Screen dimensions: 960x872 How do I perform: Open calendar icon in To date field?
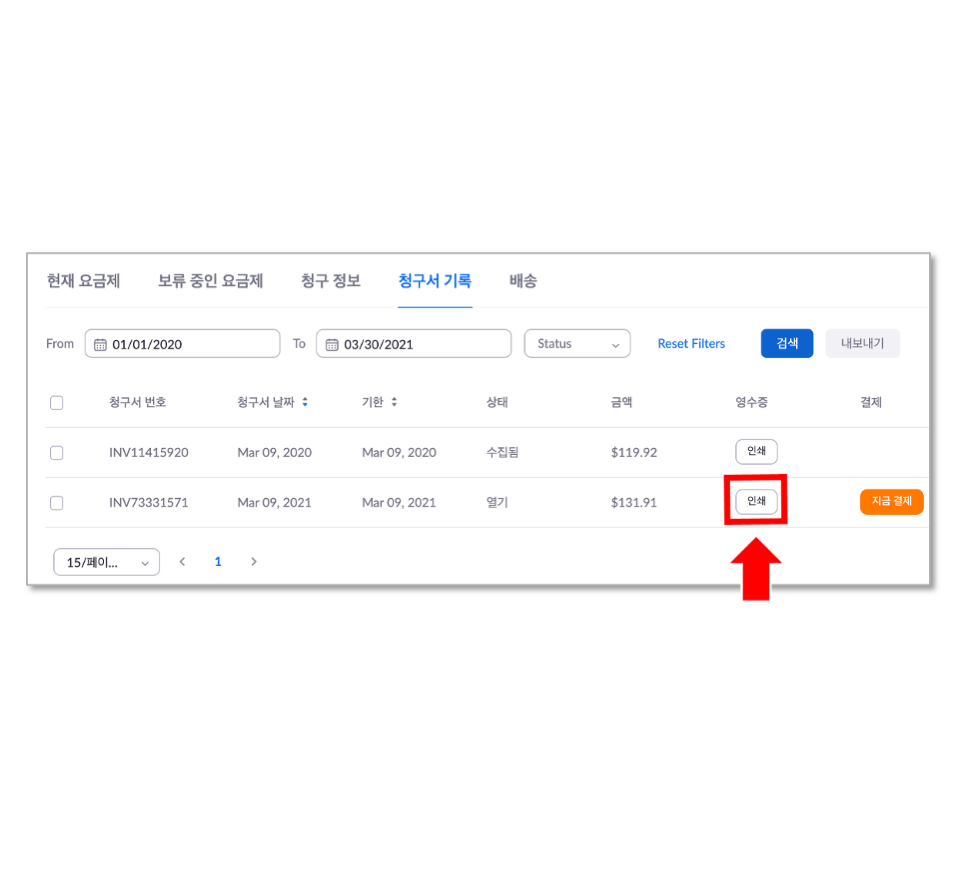click(332, 345)
